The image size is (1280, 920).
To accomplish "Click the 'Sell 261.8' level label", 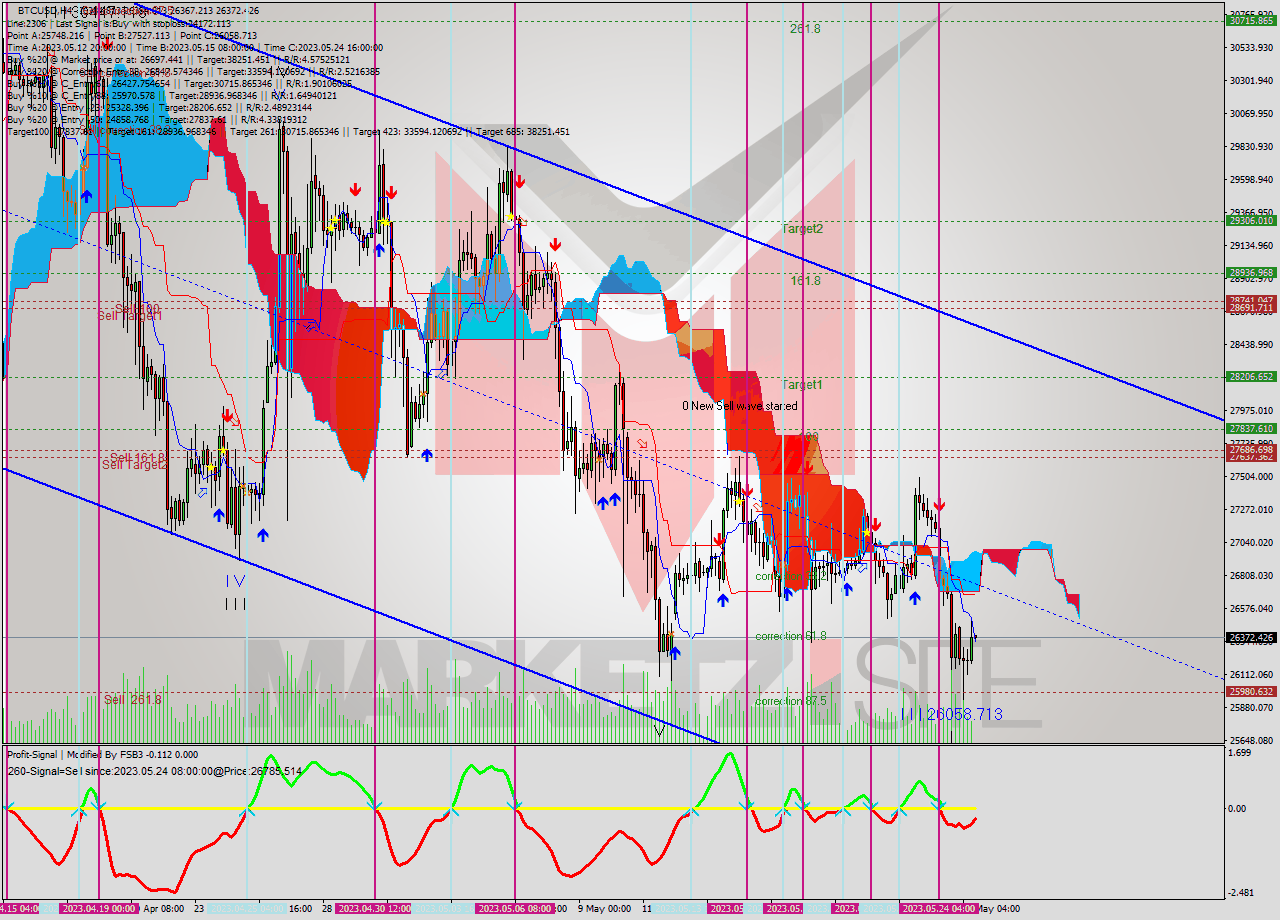I will click(132, 700).
